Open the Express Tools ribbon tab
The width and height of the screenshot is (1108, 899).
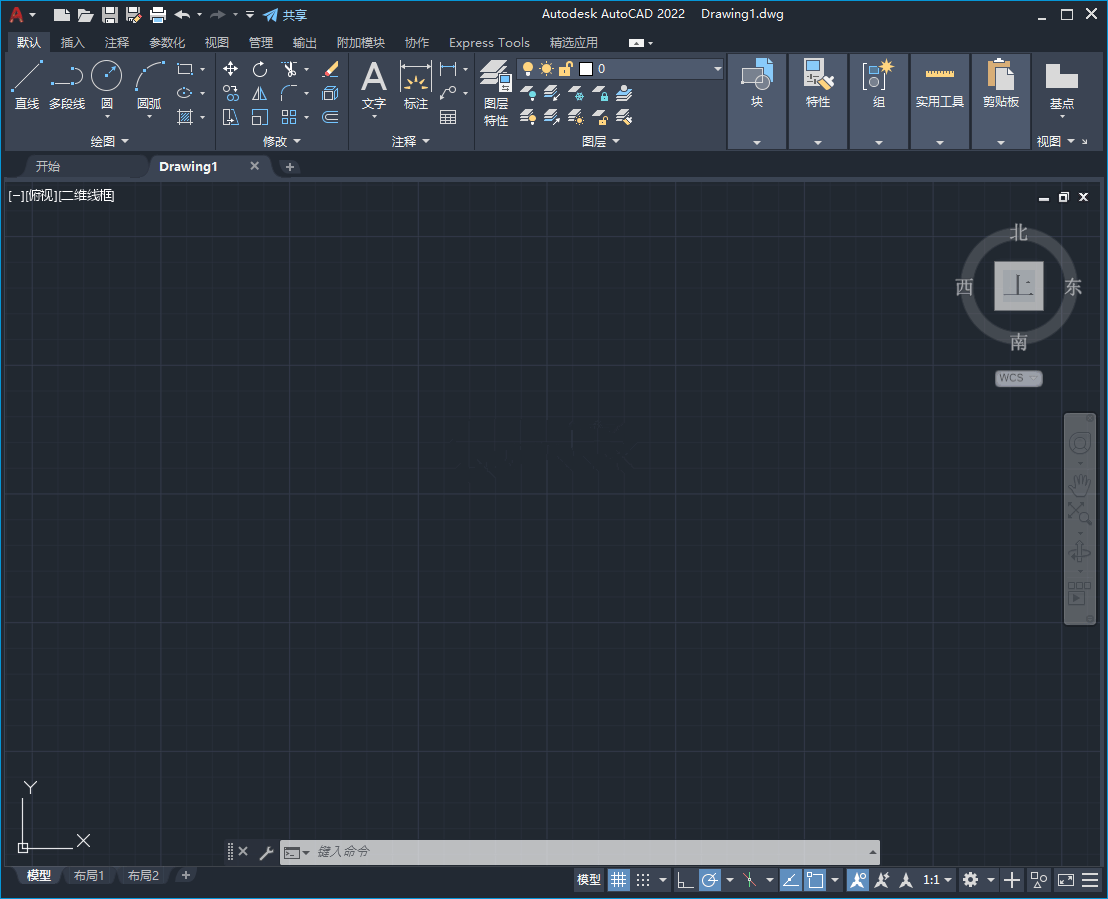(x=489, y=42)
